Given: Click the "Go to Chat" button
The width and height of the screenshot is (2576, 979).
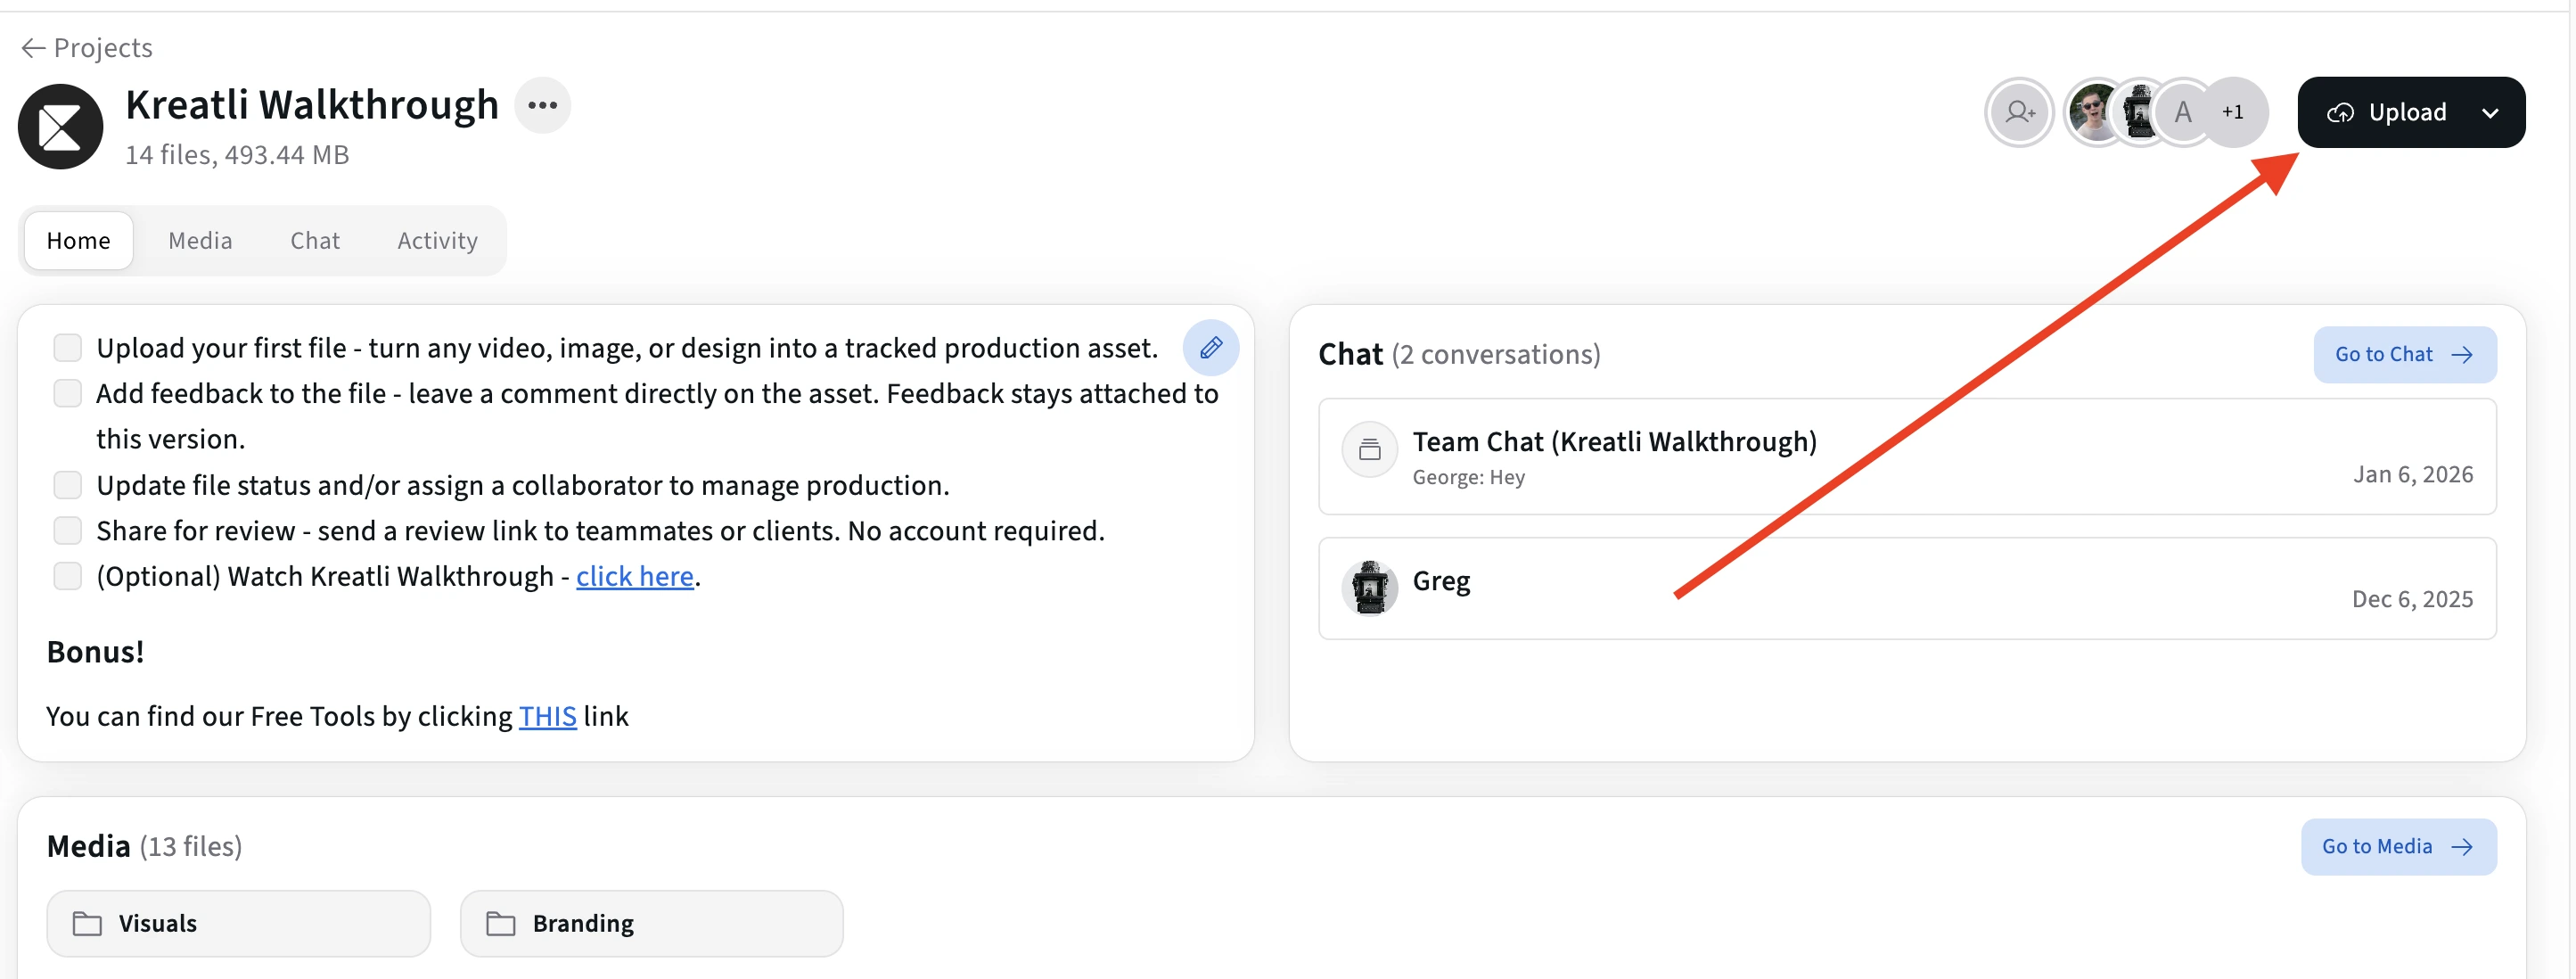Looking at the screenshot, I should [2404, 354].
